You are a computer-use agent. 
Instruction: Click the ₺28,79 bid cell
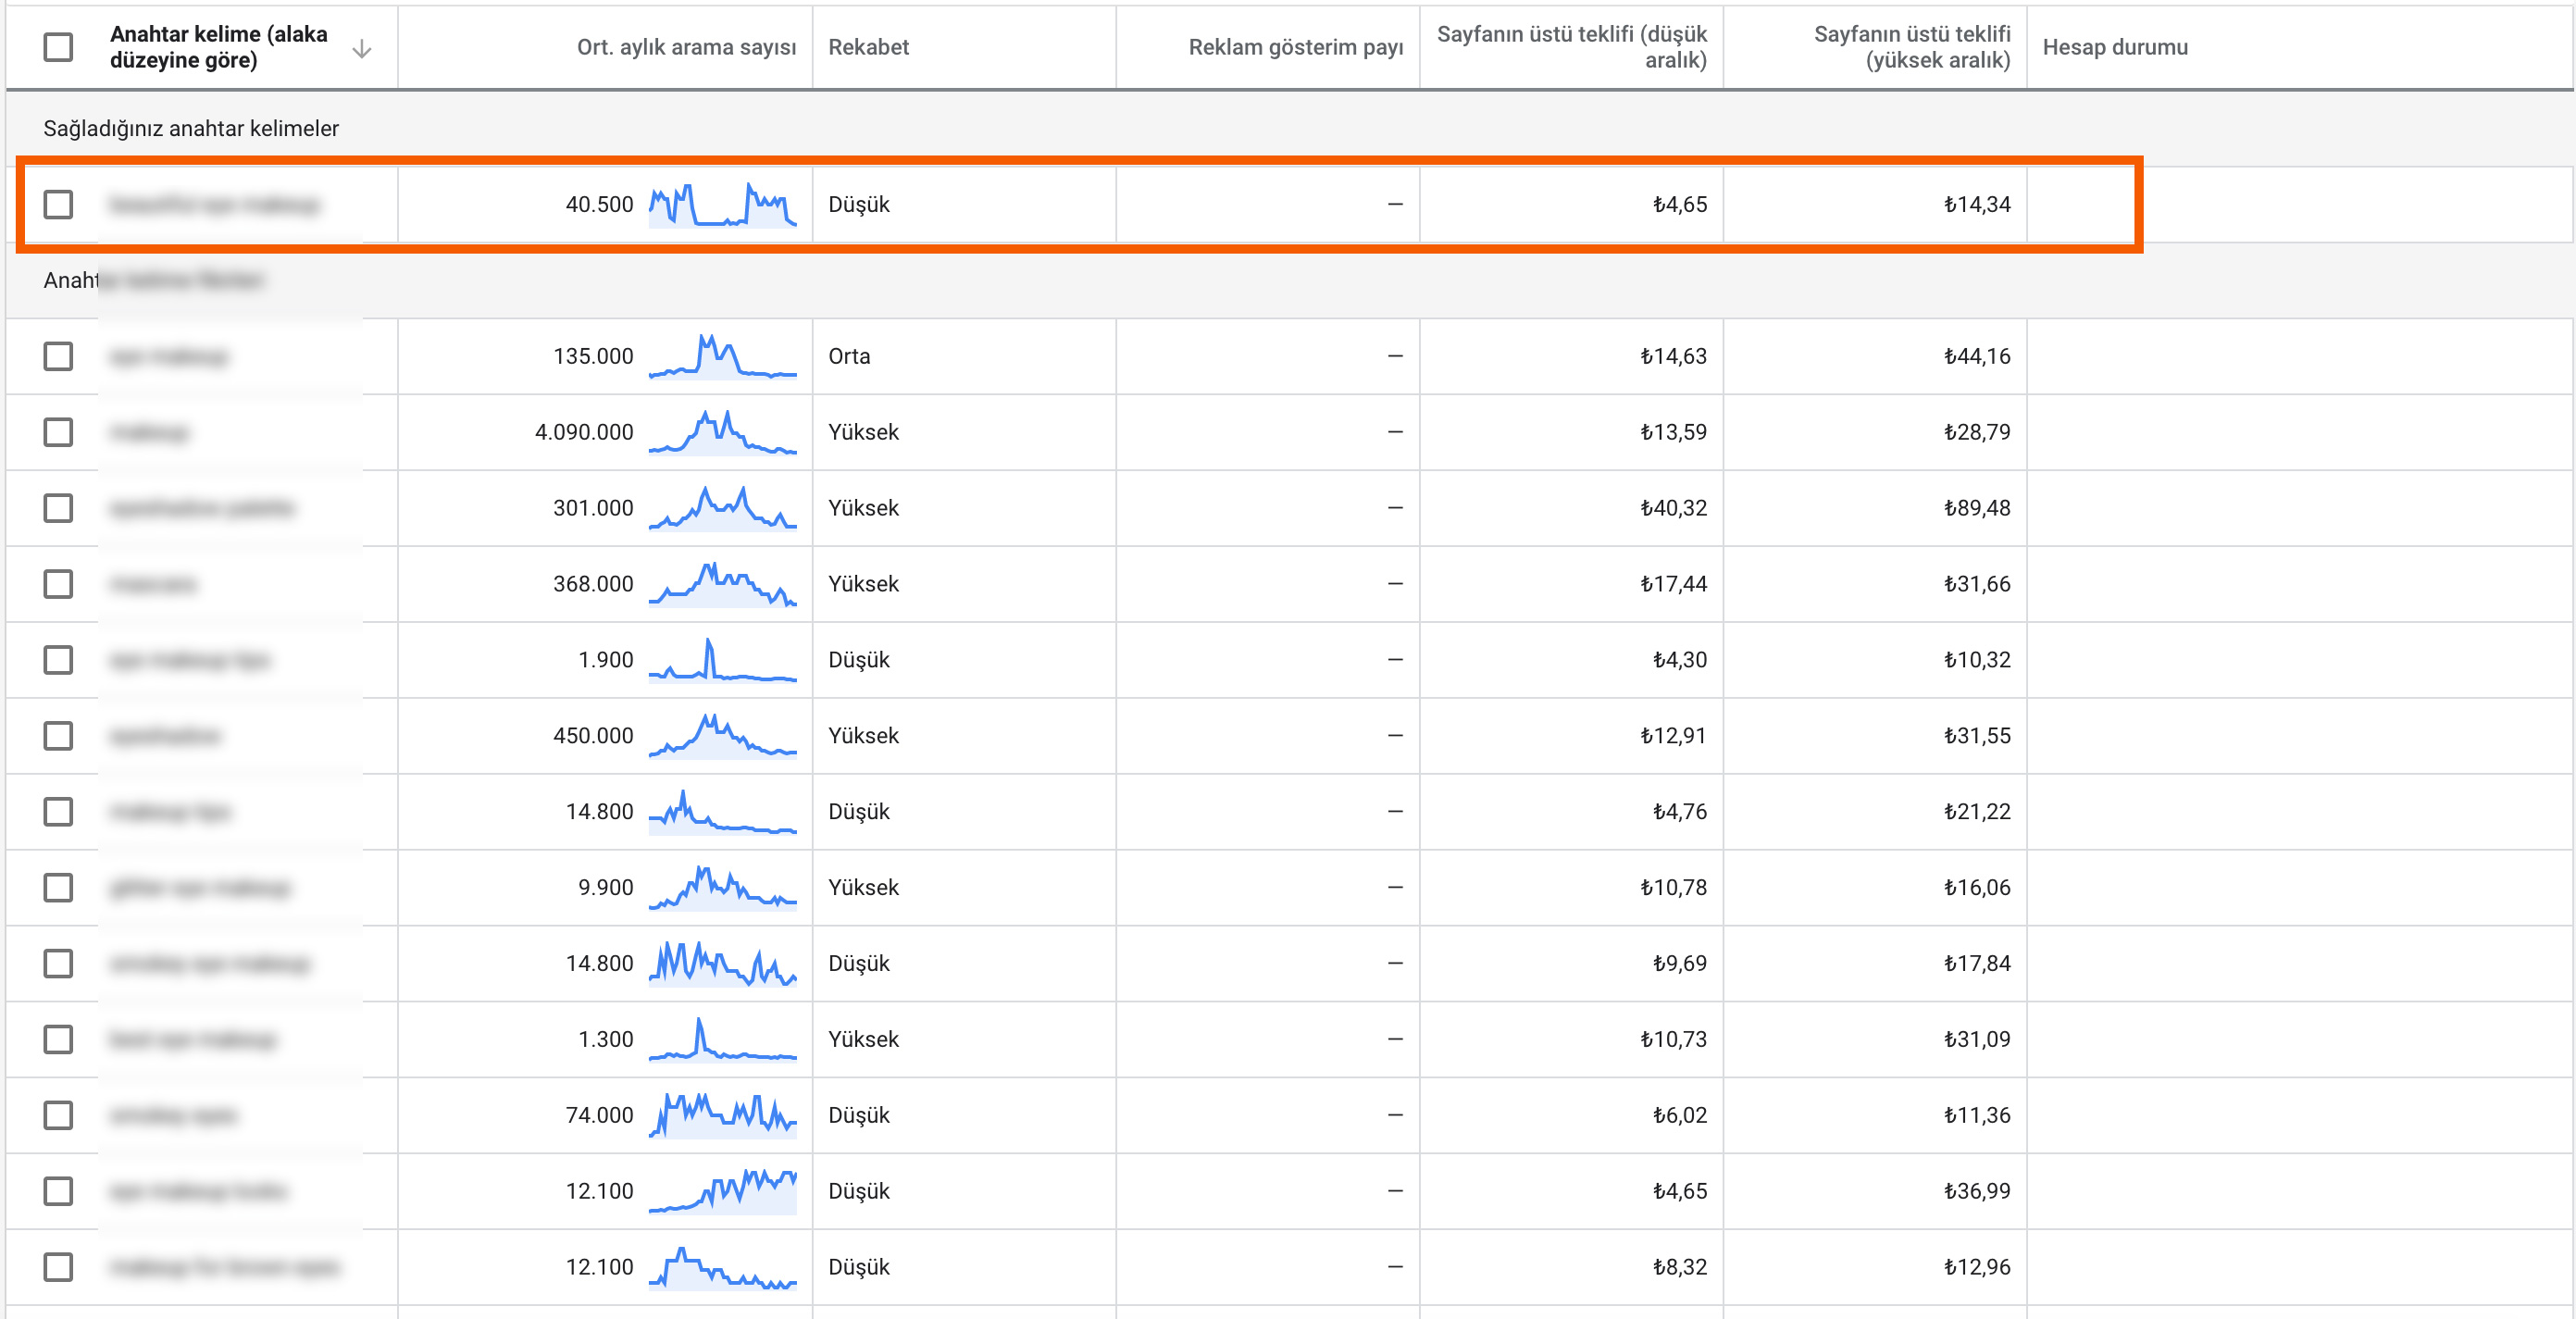pos(1977,432)
